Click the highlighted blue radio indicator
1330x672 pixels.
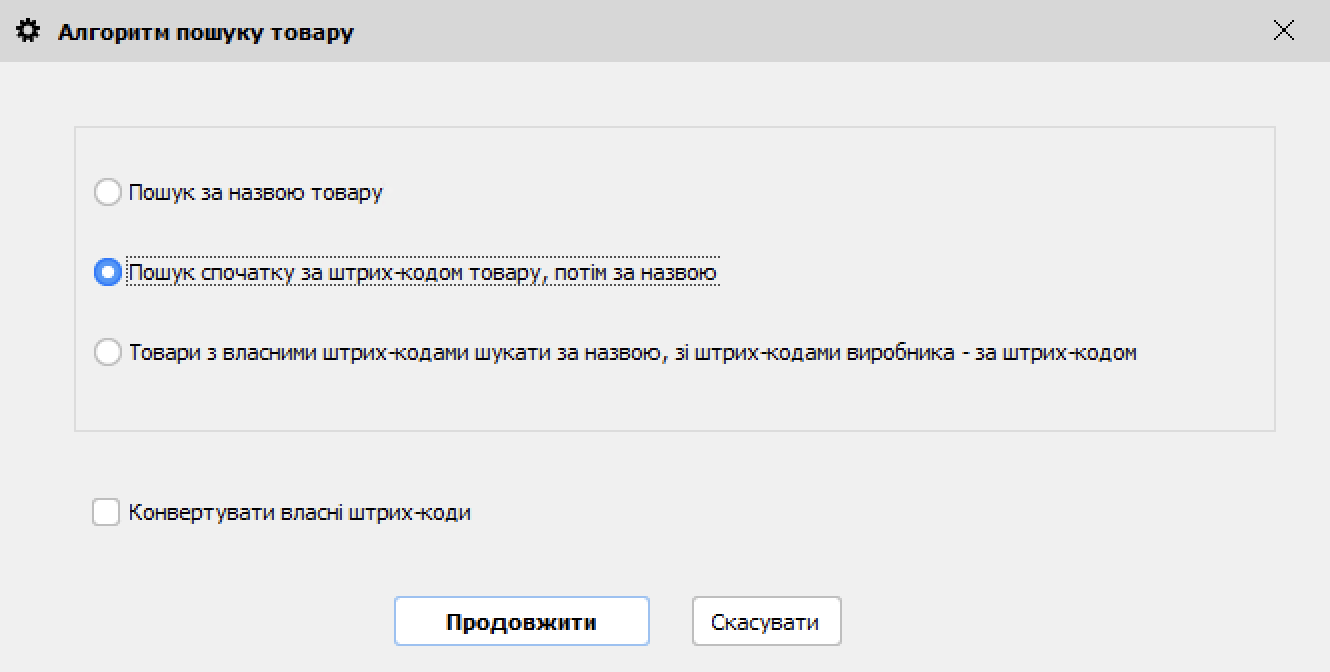coord(107,272)
